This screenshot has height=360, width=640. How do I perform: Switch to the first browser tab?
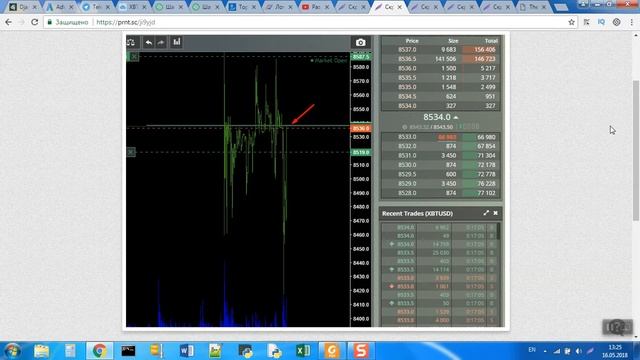(22, 7)
